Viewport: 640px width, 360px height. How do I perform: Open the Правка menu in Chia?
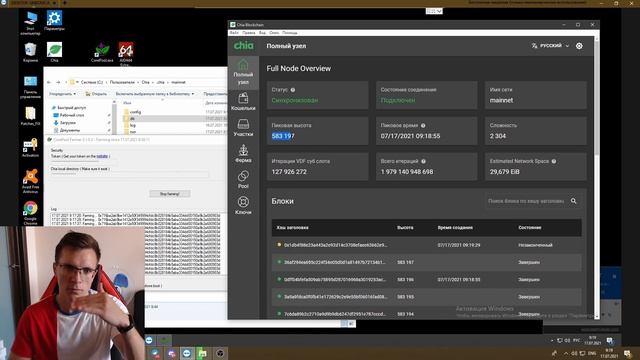tap(249, 33)
